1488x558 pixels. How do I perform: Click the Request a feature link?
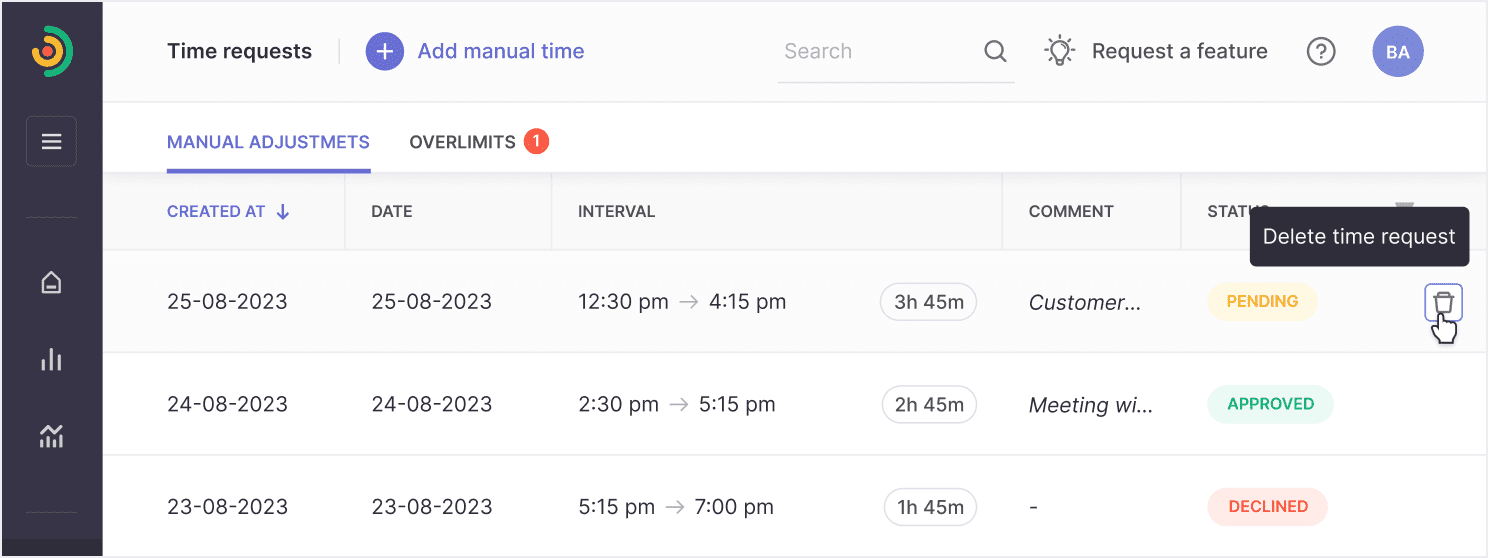(x=1180, y=51)
